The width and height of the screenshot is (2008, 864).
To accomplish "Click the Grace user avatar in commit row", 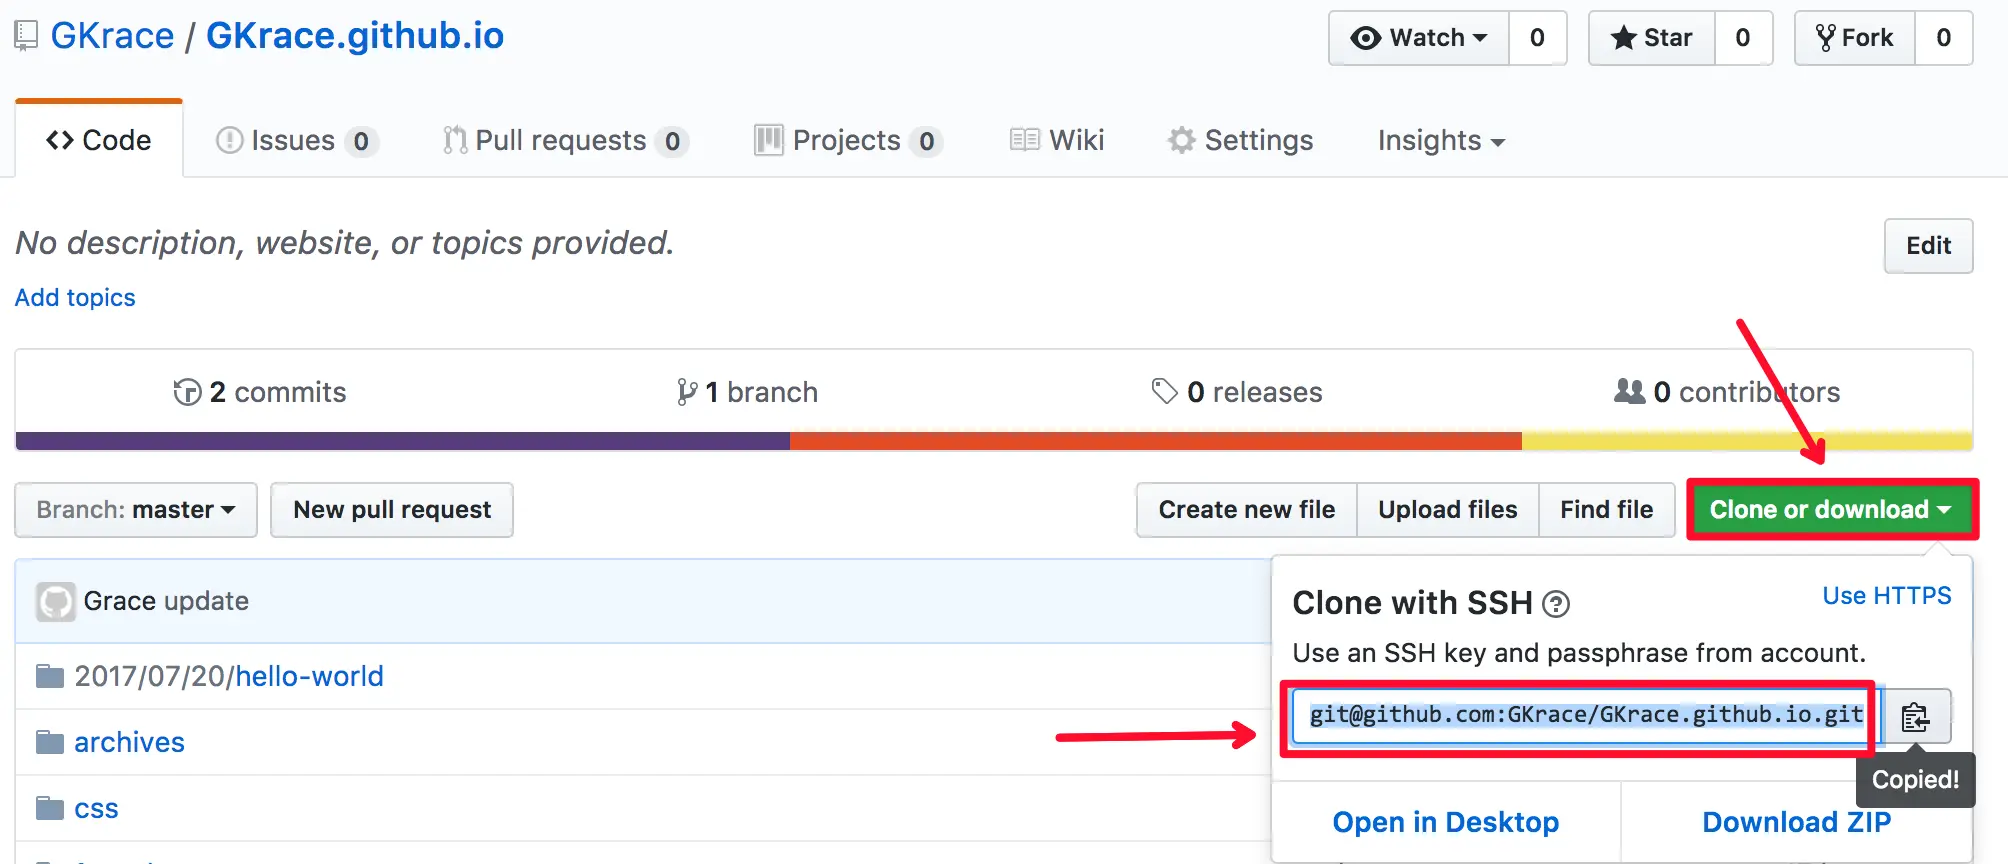I will (56, 602).
